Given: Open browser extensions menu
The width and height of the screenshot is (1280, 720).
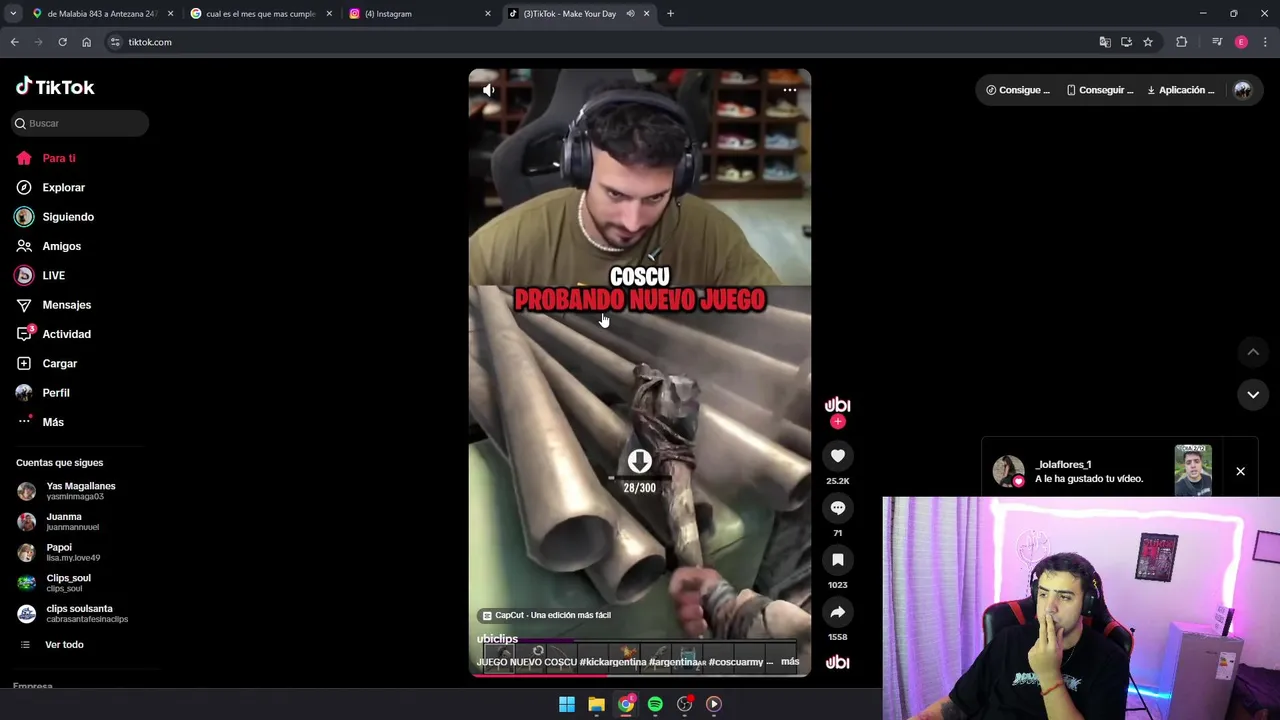Looking at the screenshot, I should tap(1181, 42).
